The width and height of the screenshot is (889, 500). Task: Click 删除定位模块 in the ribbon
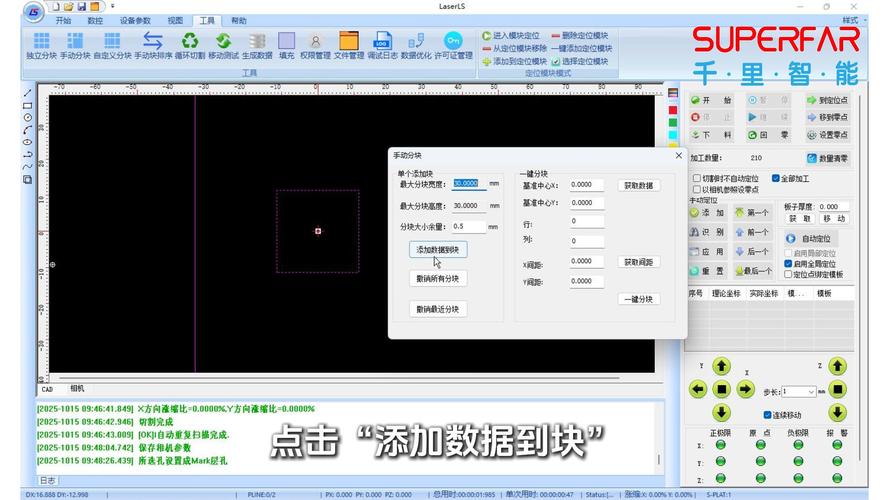click(579, 36)
